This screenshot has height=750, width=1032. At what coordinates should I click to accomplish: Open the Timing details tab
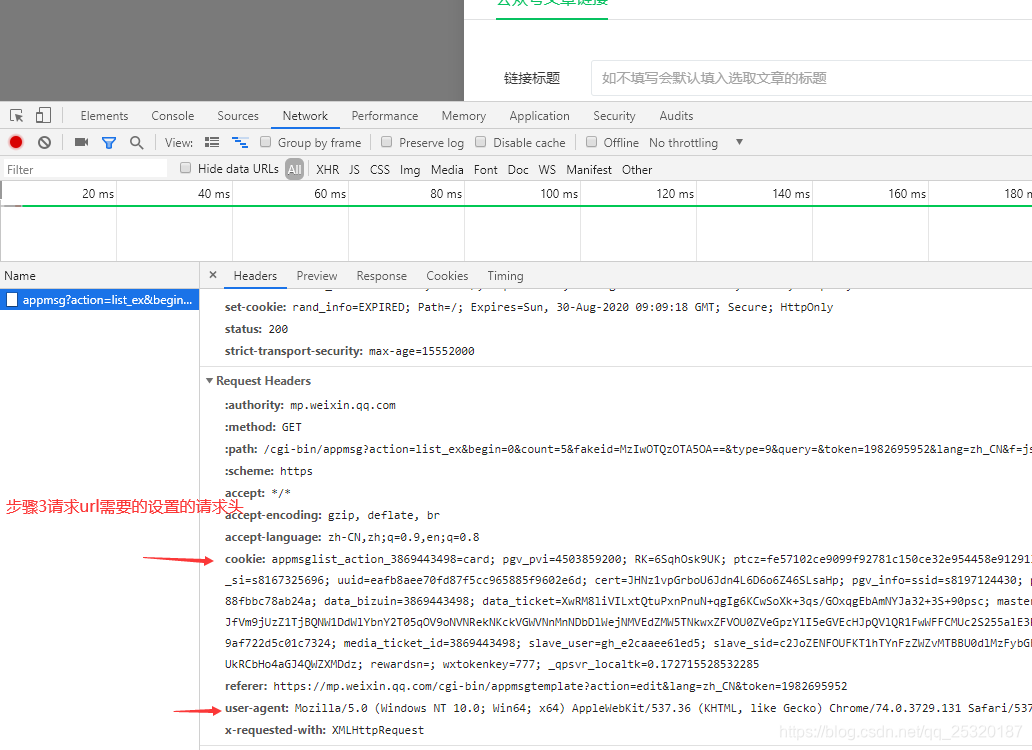click(x=505, y=276)
